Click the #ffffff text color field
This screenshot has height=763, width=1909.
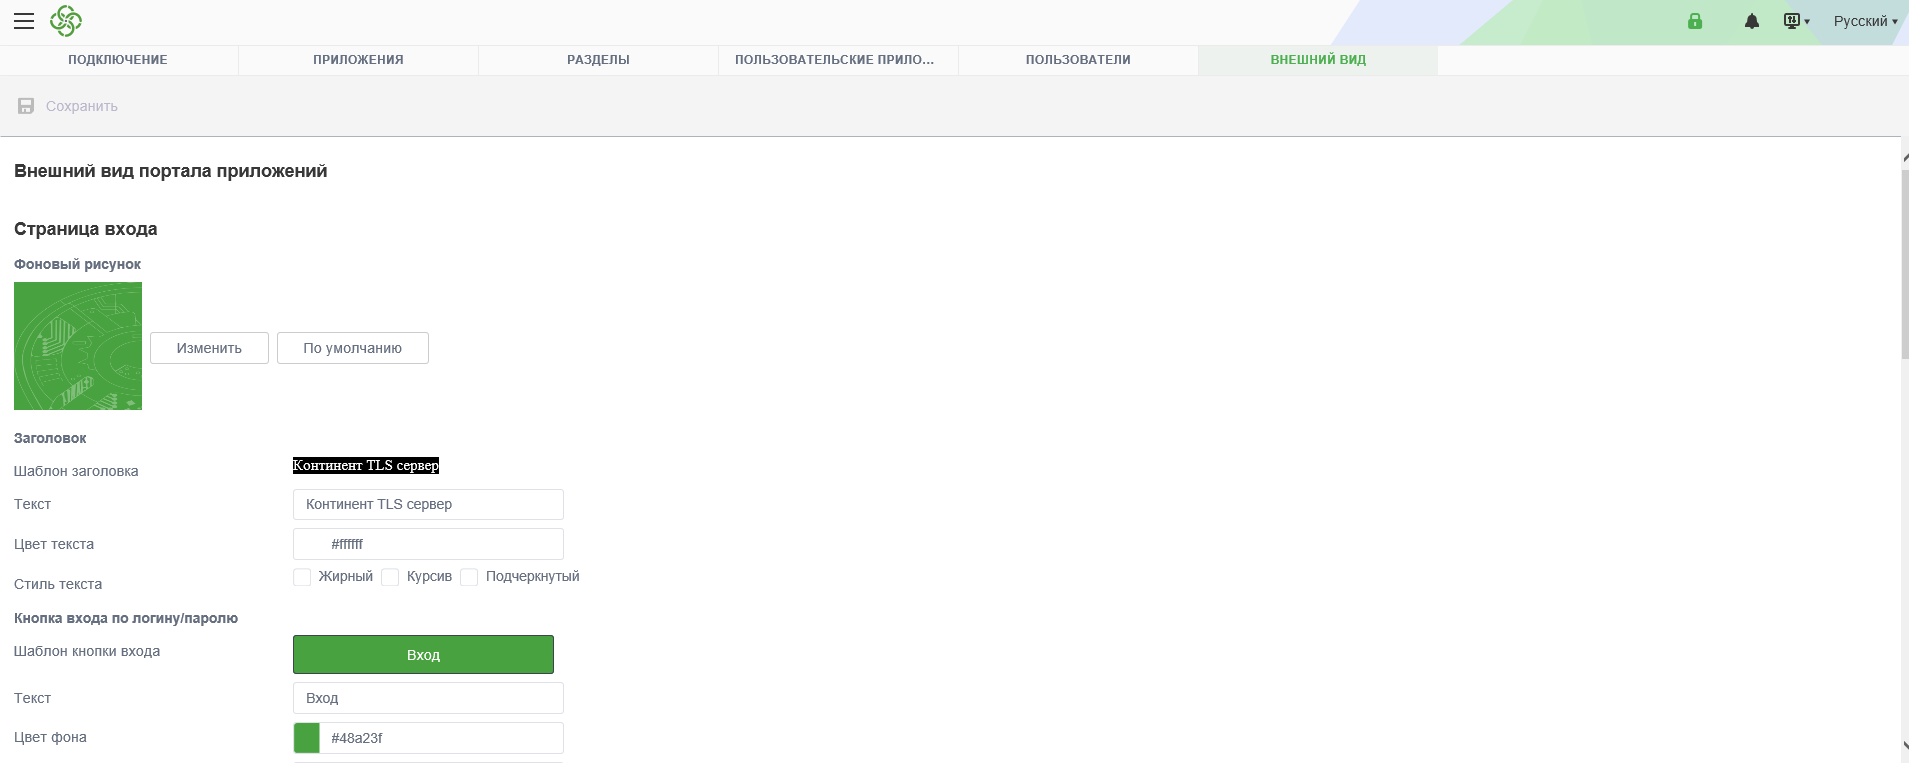(x=428, y=544)
